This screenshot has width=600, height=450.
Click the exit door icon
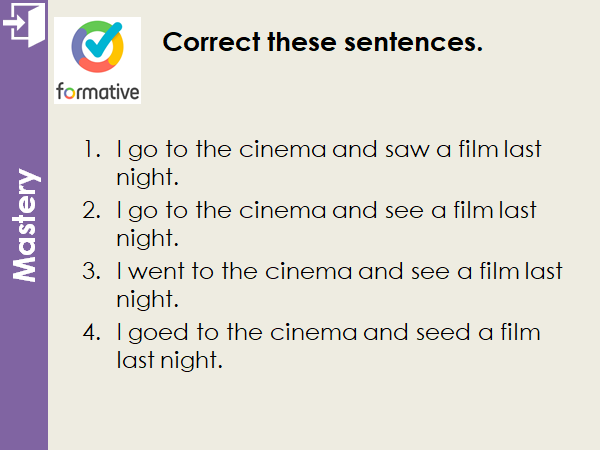tap(23, 25)
